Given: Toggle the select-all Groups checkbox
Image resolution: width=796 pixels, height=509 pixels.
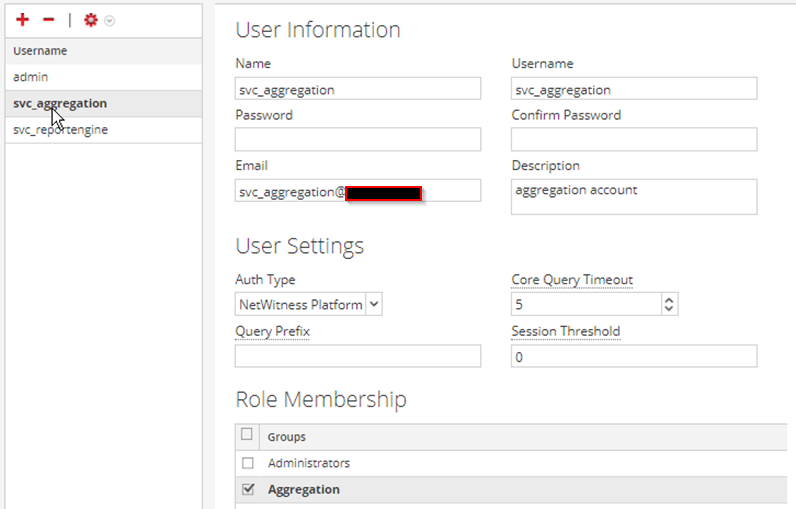Looking at the screenshot, I should pos(247,435).
